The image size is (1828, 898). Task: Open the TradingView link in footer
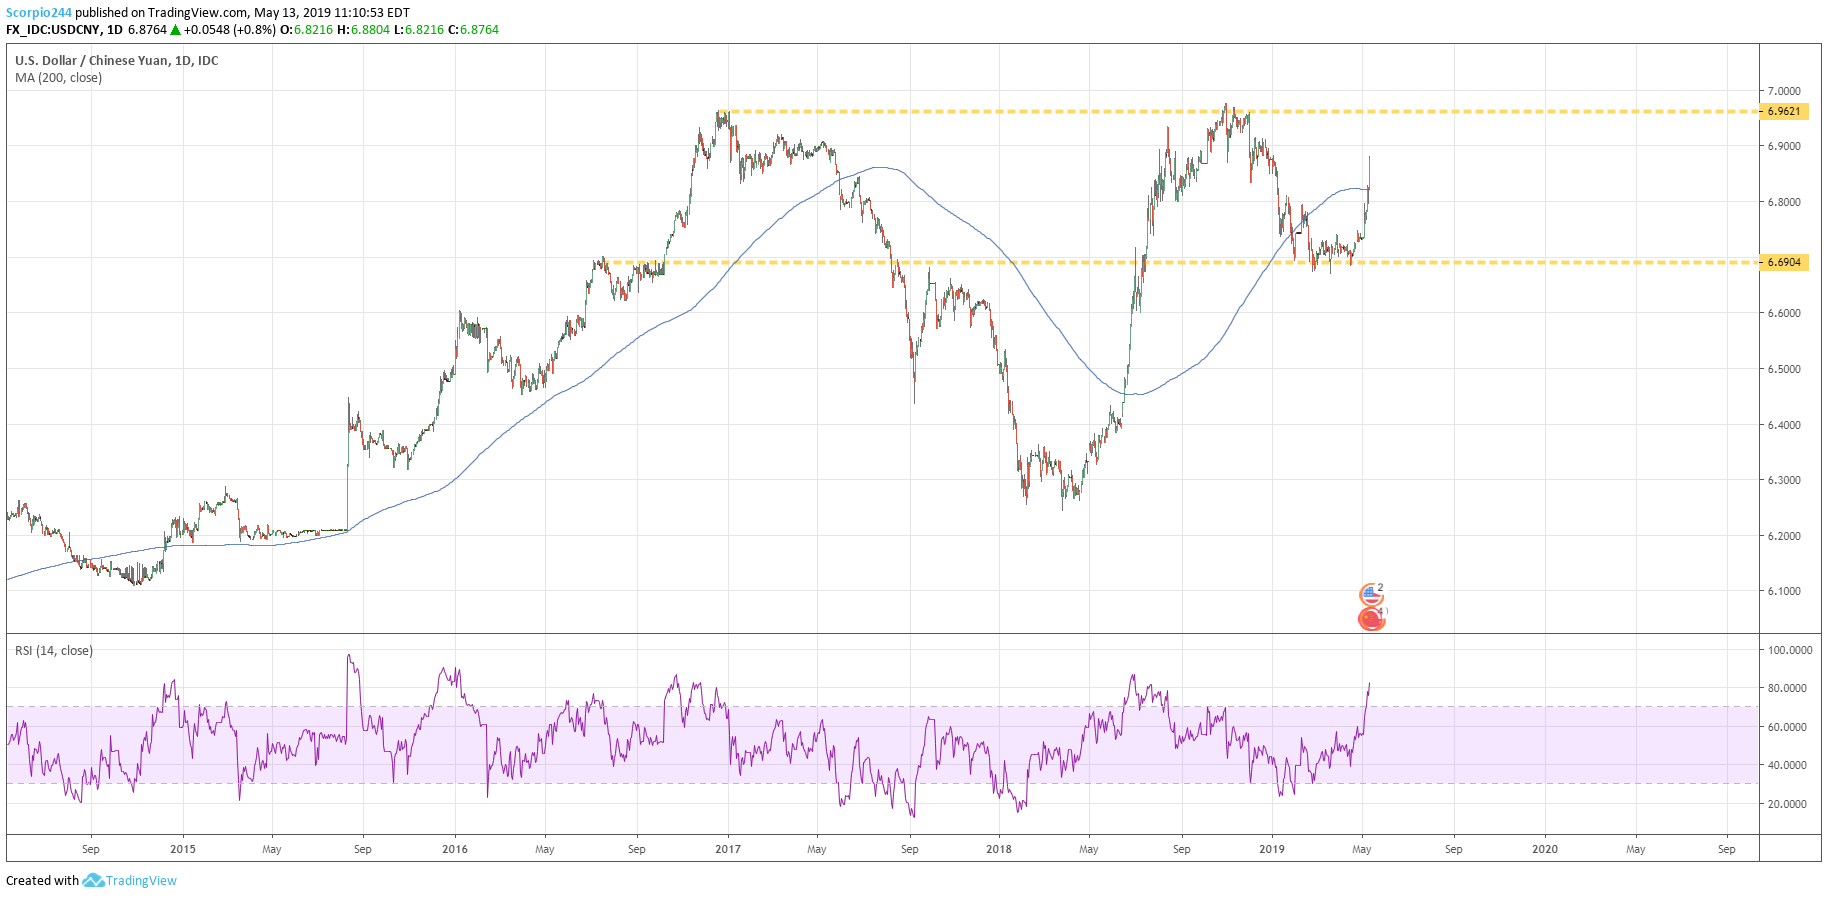[x=141, y=880]
